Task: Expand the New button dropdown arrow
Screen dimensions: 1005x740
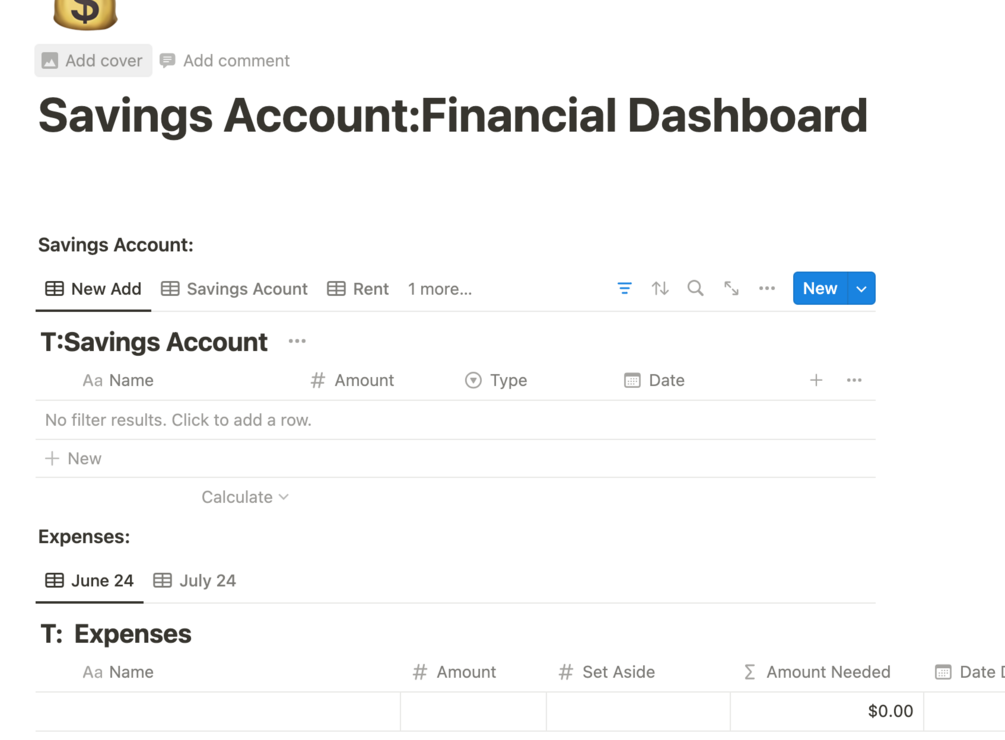Action: 861,289
